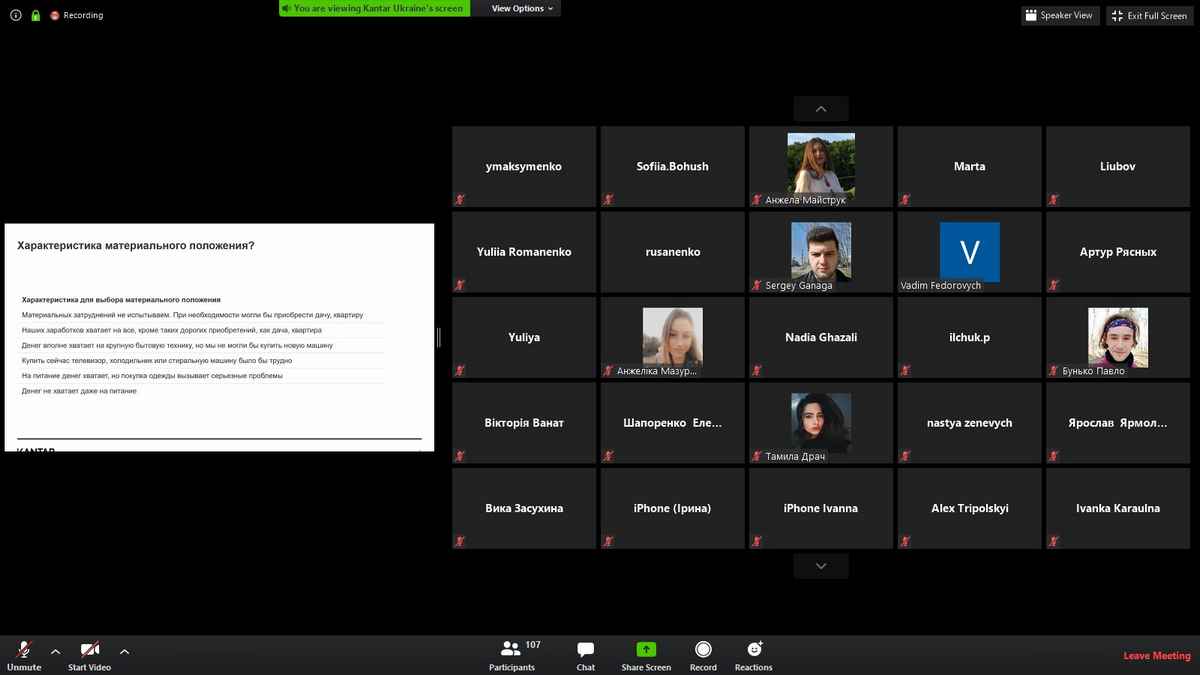This screenshot has height=675, width=1200.
Task: Expand video options arrow next to Start Video
Action: (124, 651)
